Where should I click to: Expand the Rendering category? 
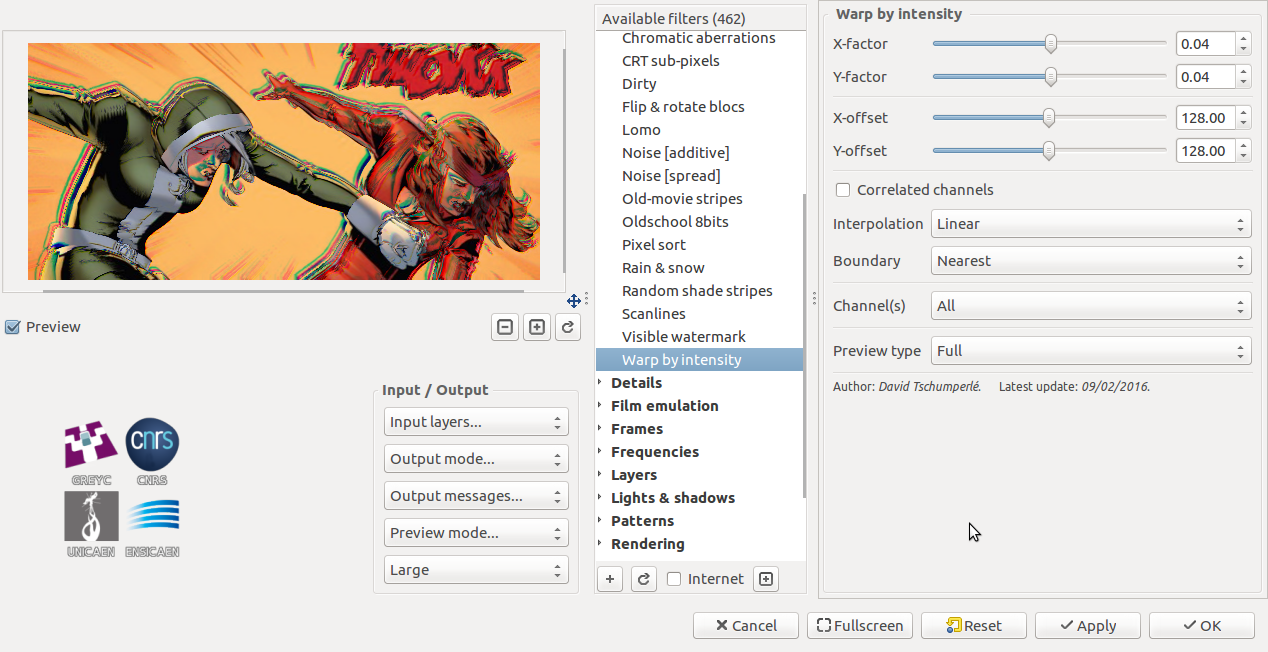[600, 544]
